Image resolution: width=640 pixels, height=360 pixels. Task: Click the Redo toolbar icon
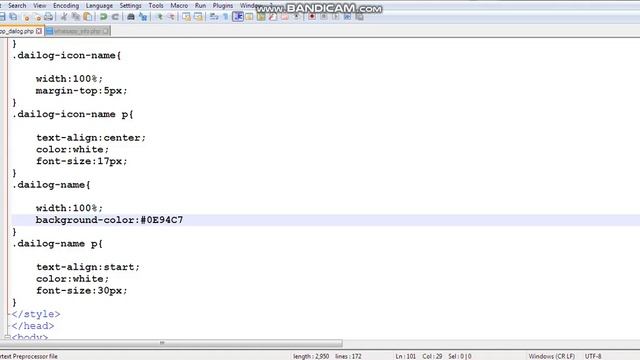click(115, 17)
